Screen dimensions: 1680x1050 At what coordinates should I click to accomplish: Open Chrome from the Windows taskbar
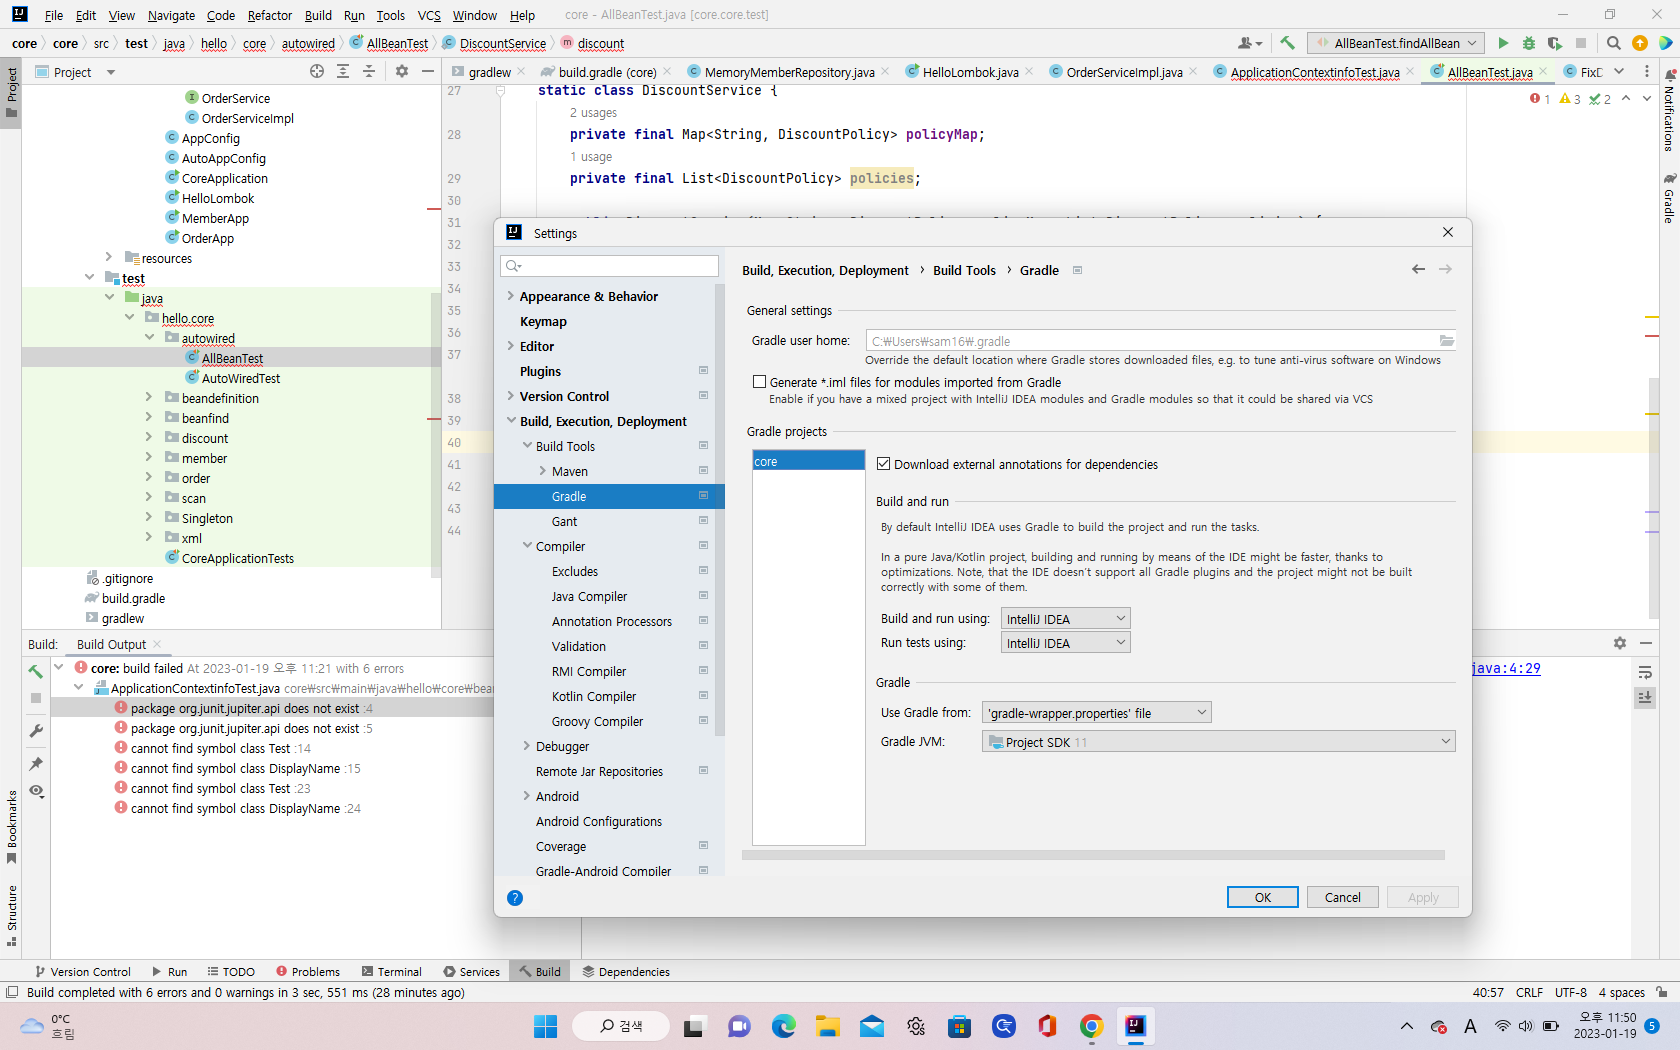click(1091, 1026)
